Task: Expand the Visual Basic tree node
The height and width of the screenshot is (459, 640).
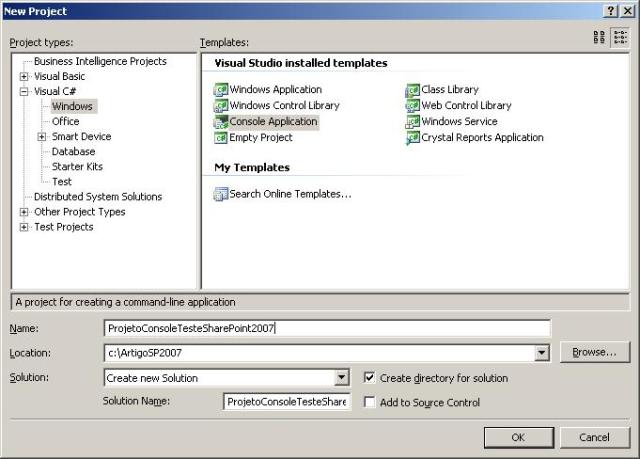Action: coord(24,77)
